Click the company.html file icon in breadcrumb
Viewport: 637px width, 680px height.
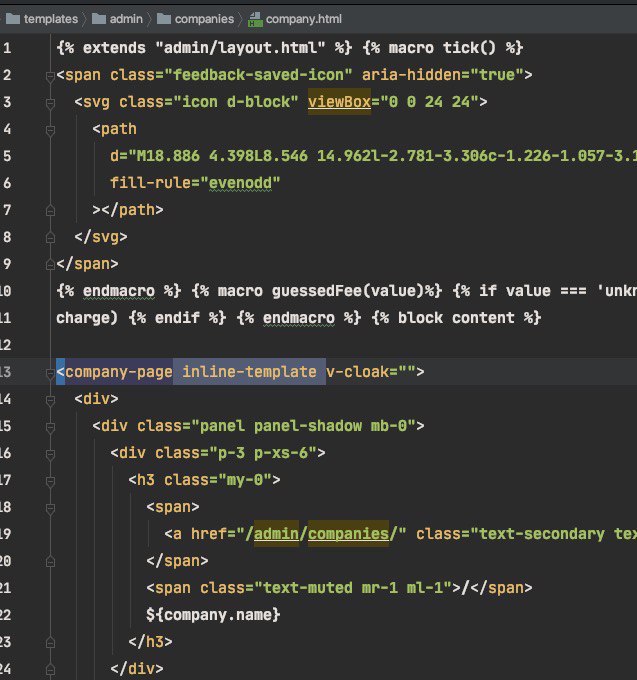click(x=255, y=20)
